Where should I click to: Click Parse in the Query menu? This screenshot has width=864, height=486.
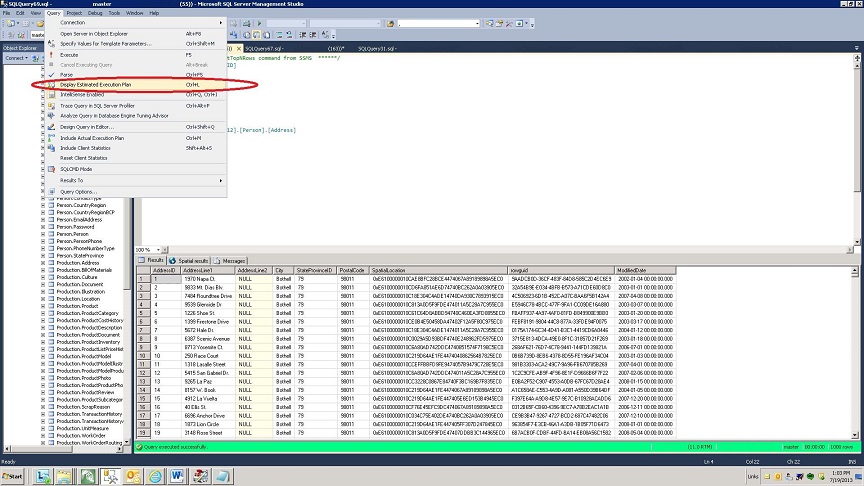(136, 74)
